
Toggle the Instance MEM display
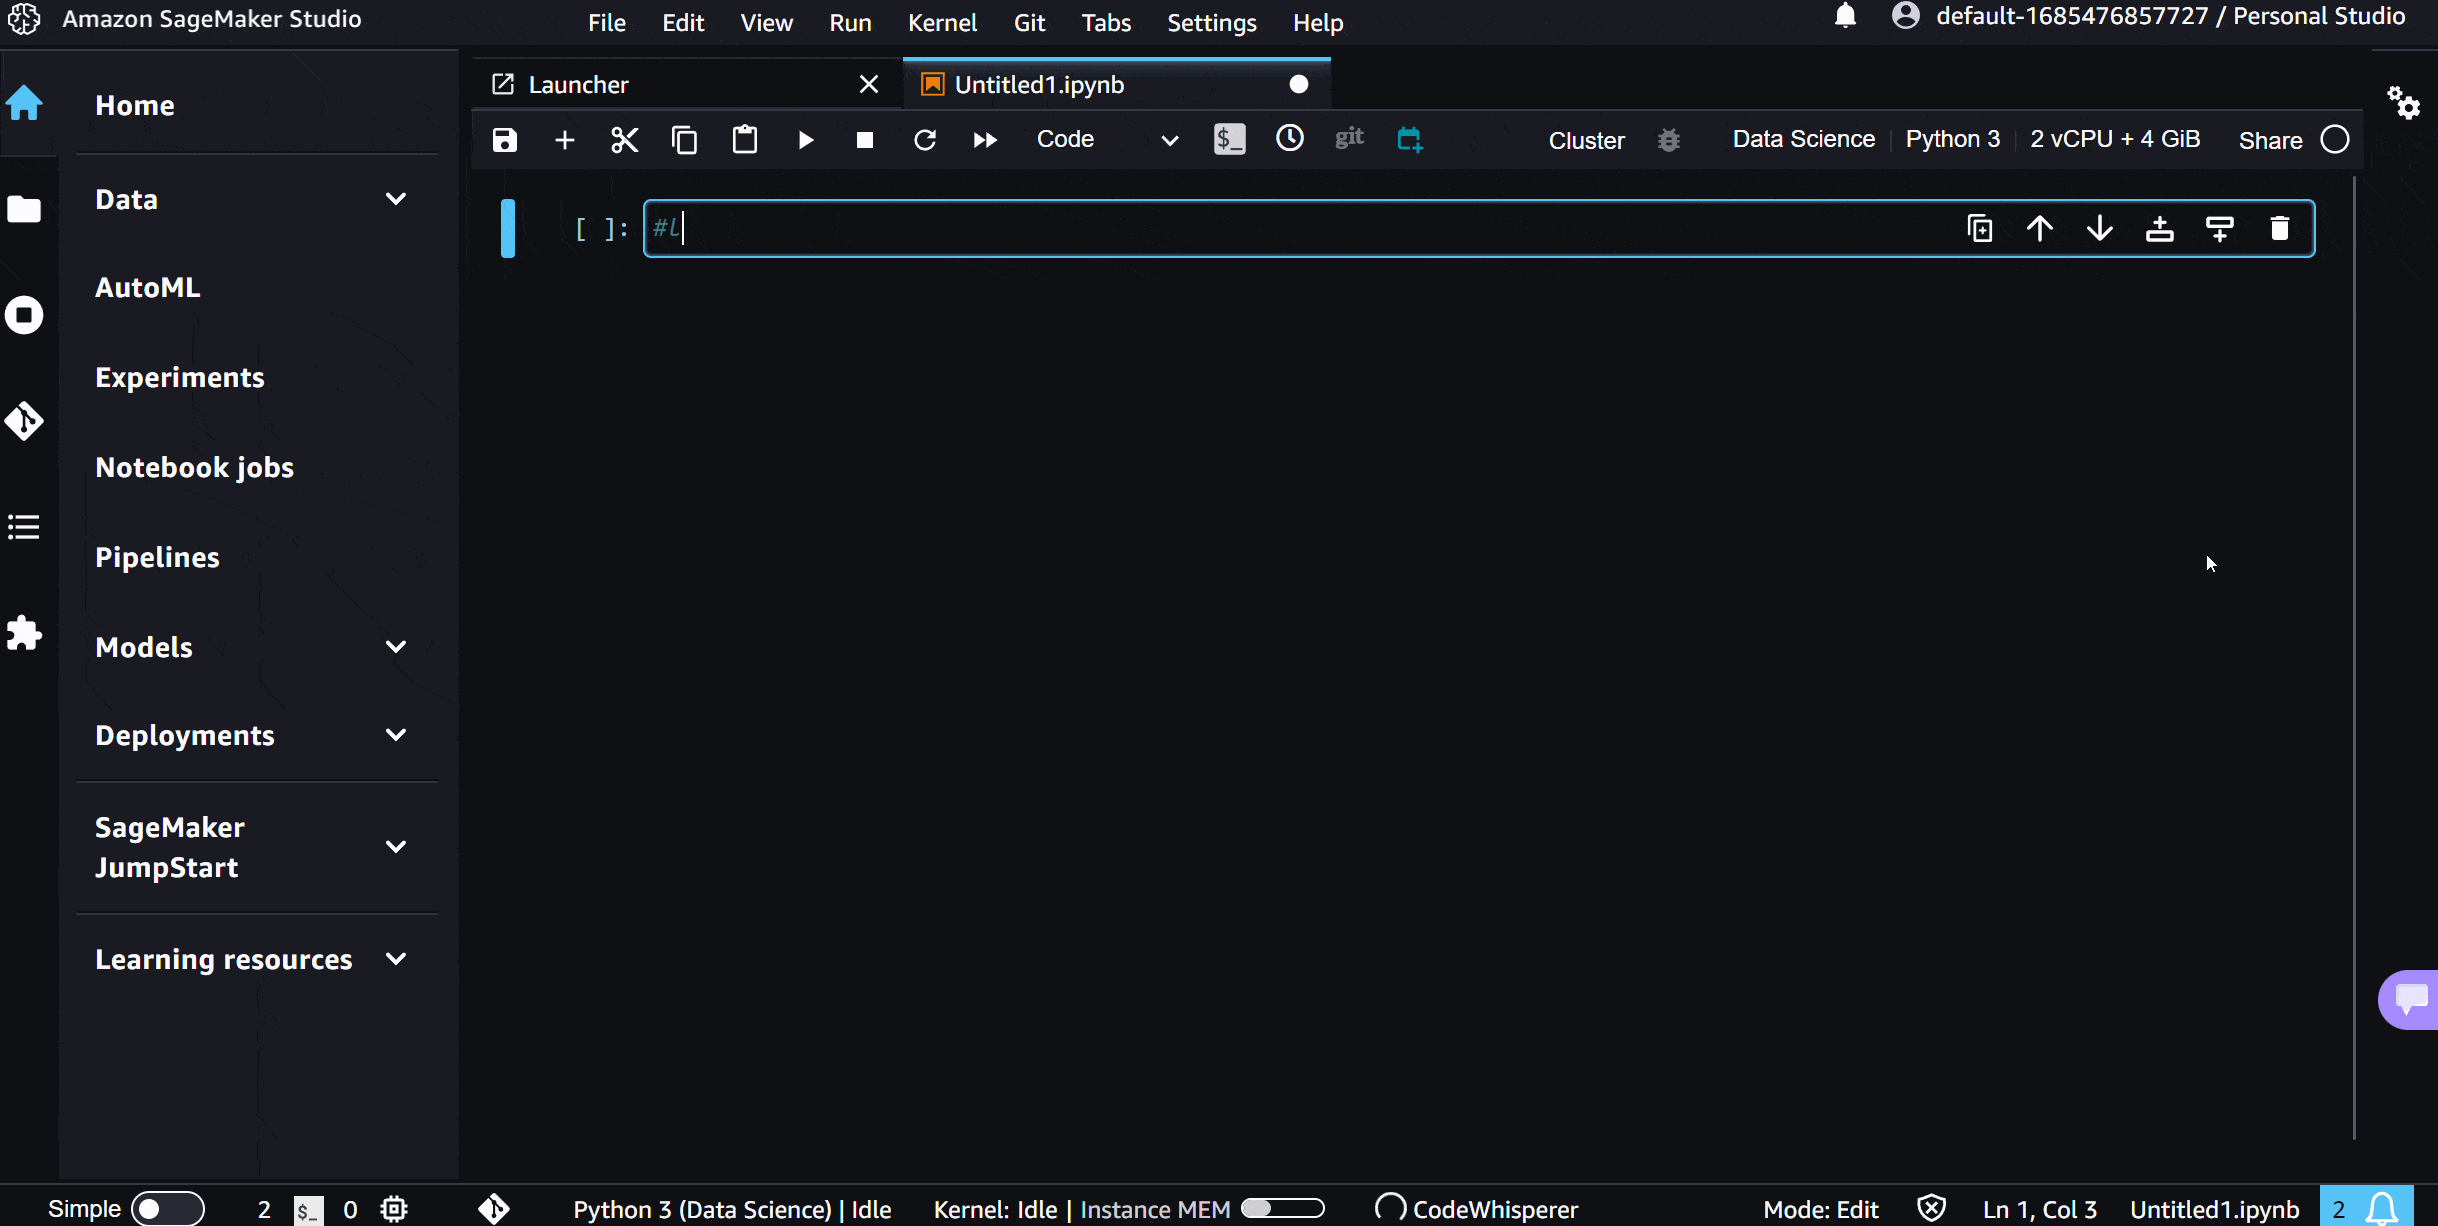[1285, 1208]
